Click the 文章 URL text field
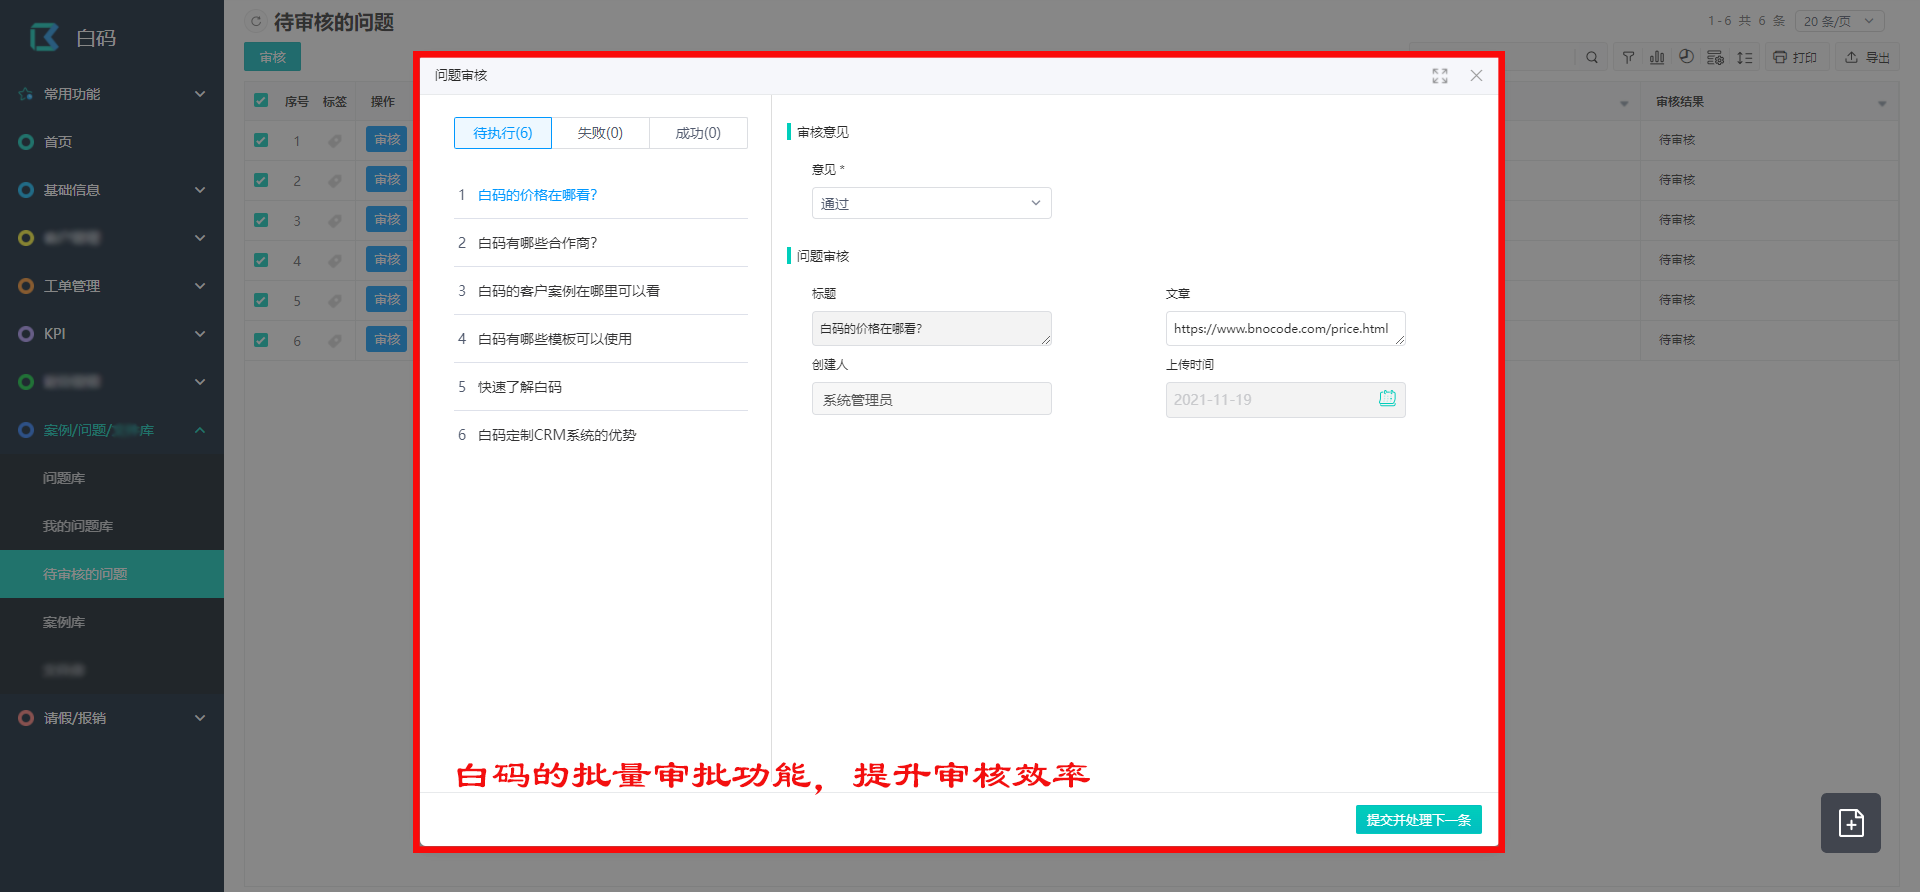Image resolution: width=1920 pixels, height=892 pixels. pos(1285,328)
